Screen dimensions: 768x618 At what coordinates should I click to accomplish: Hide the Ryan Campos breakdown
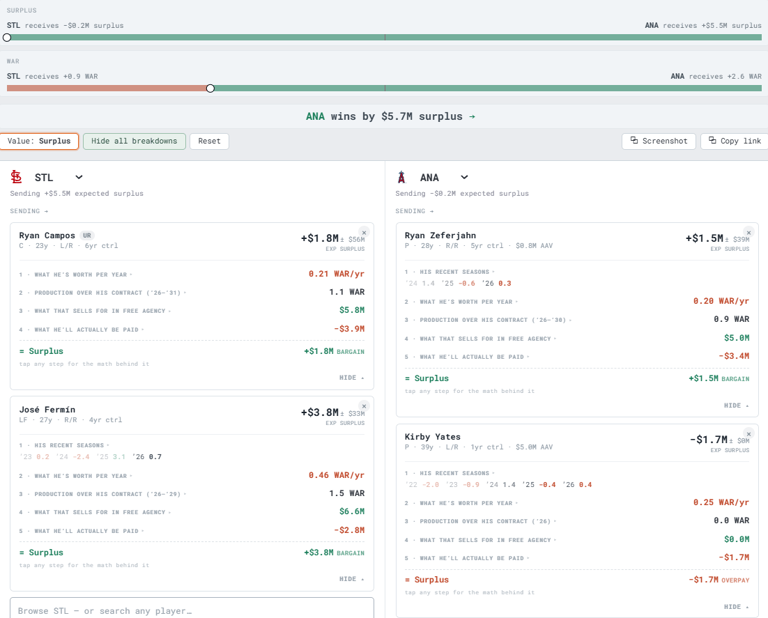point(352,378)
